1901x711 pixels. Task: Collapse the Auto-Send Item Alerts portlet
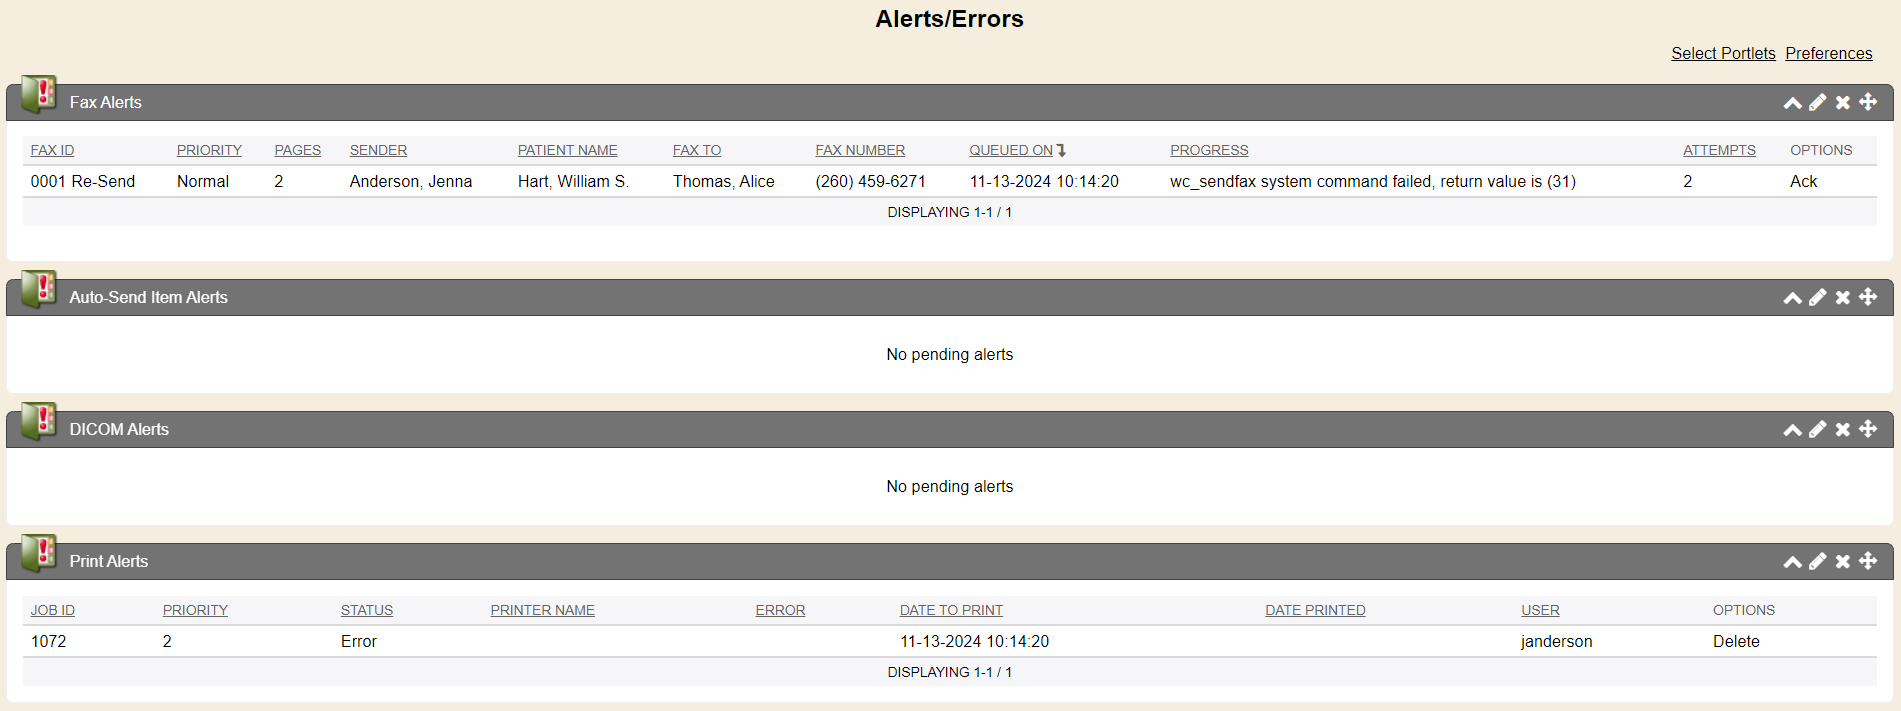coord(1792,298)
